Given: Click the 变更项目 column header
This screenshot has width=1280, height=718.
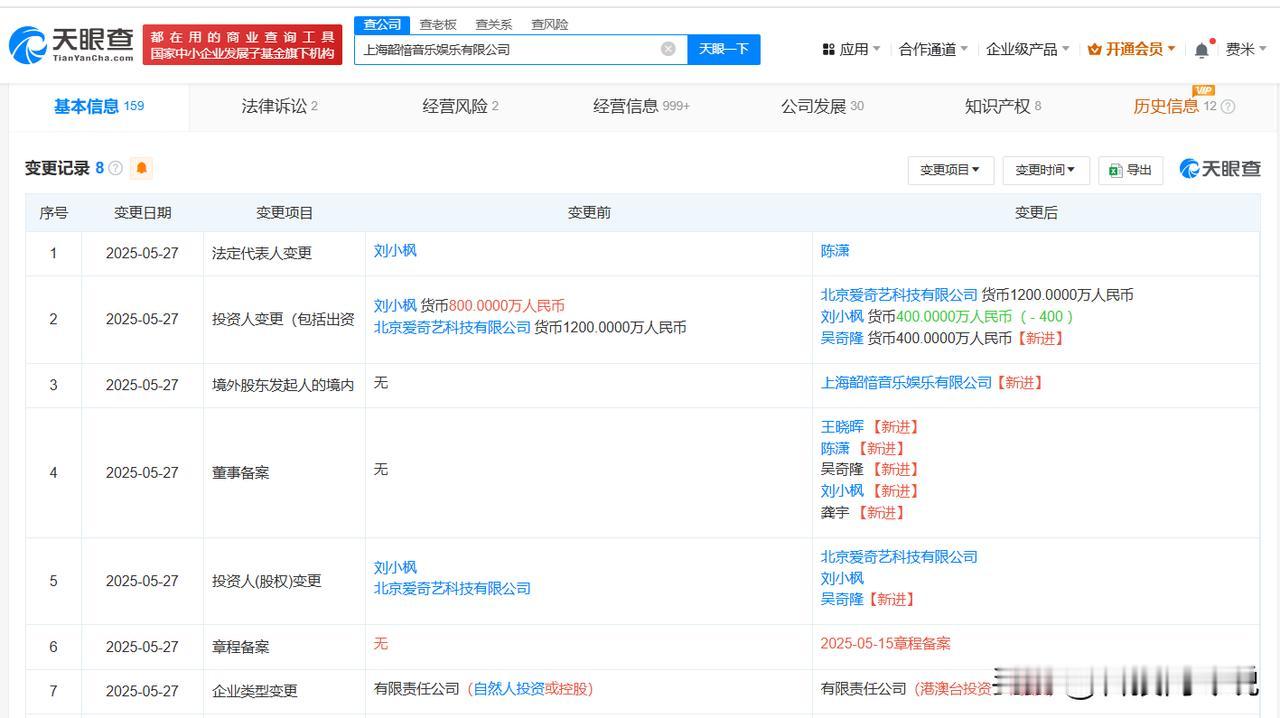Looking at the screenshot, I should (284, 212).
